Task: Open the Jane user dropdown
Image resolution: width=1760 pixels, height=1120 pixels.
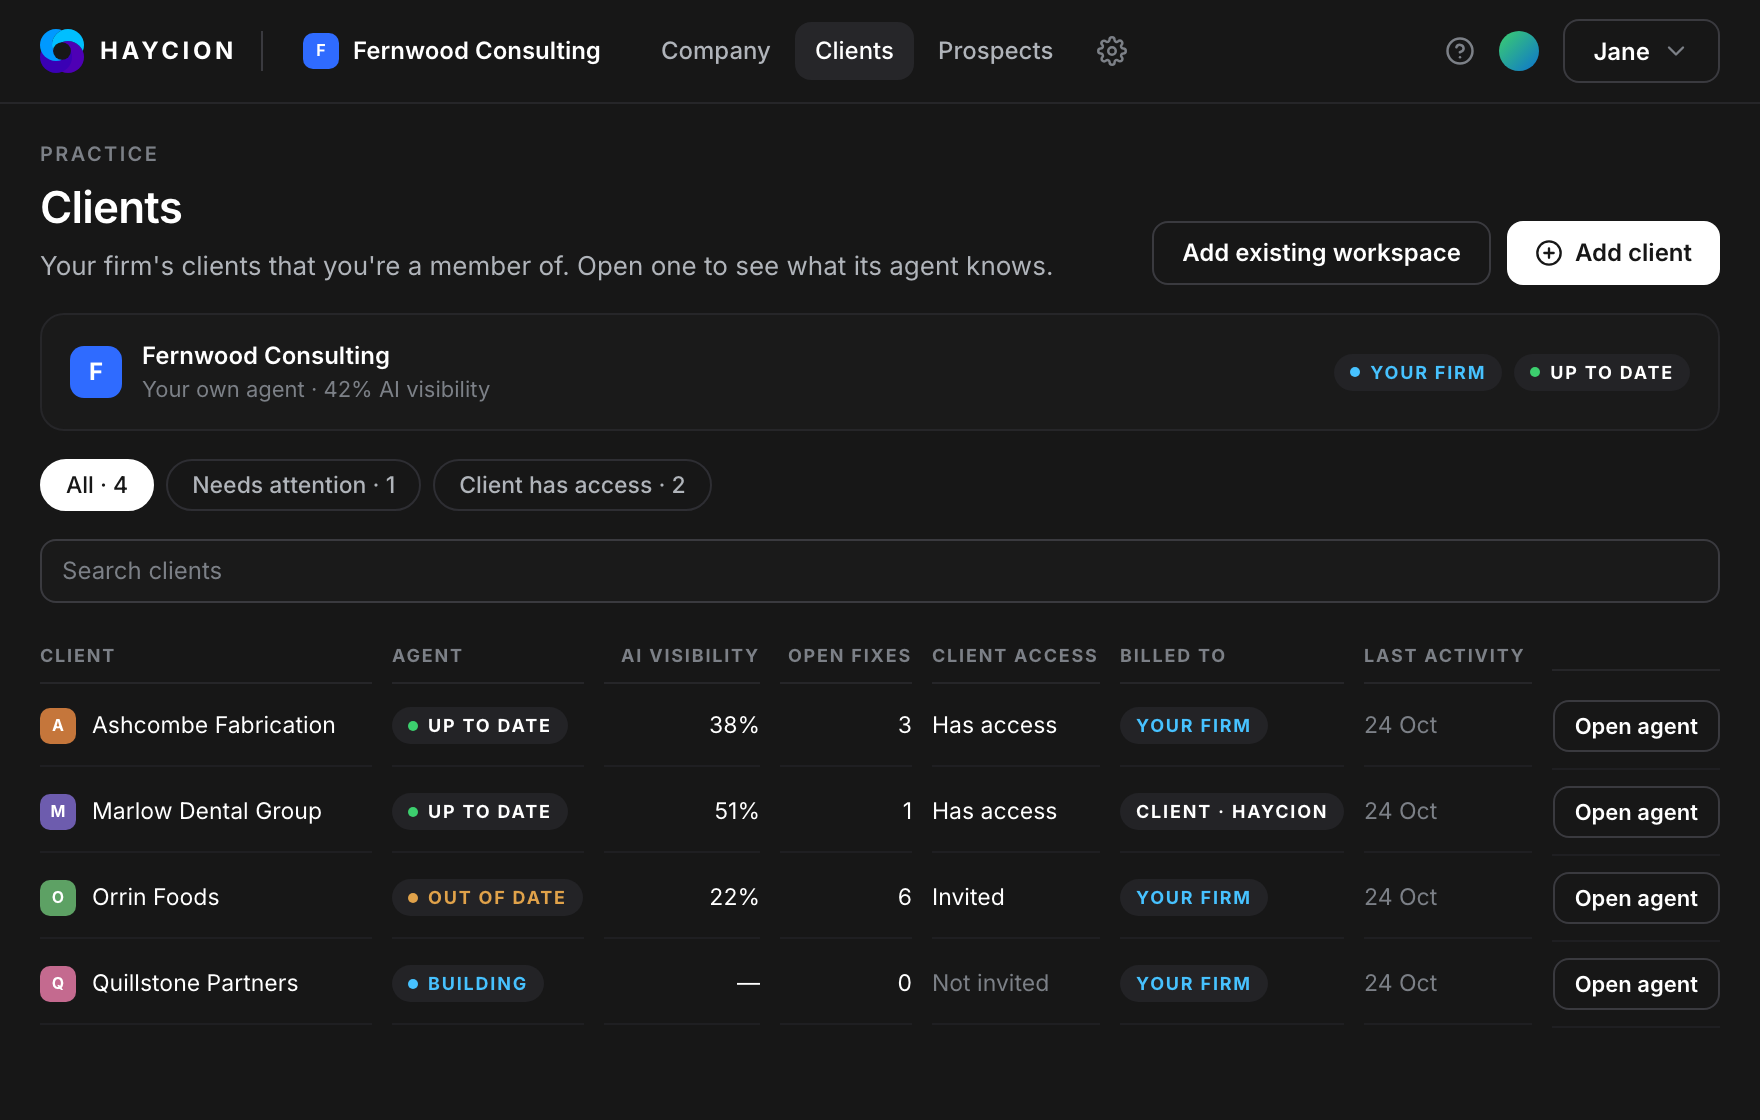Action: pos(1641,51)
